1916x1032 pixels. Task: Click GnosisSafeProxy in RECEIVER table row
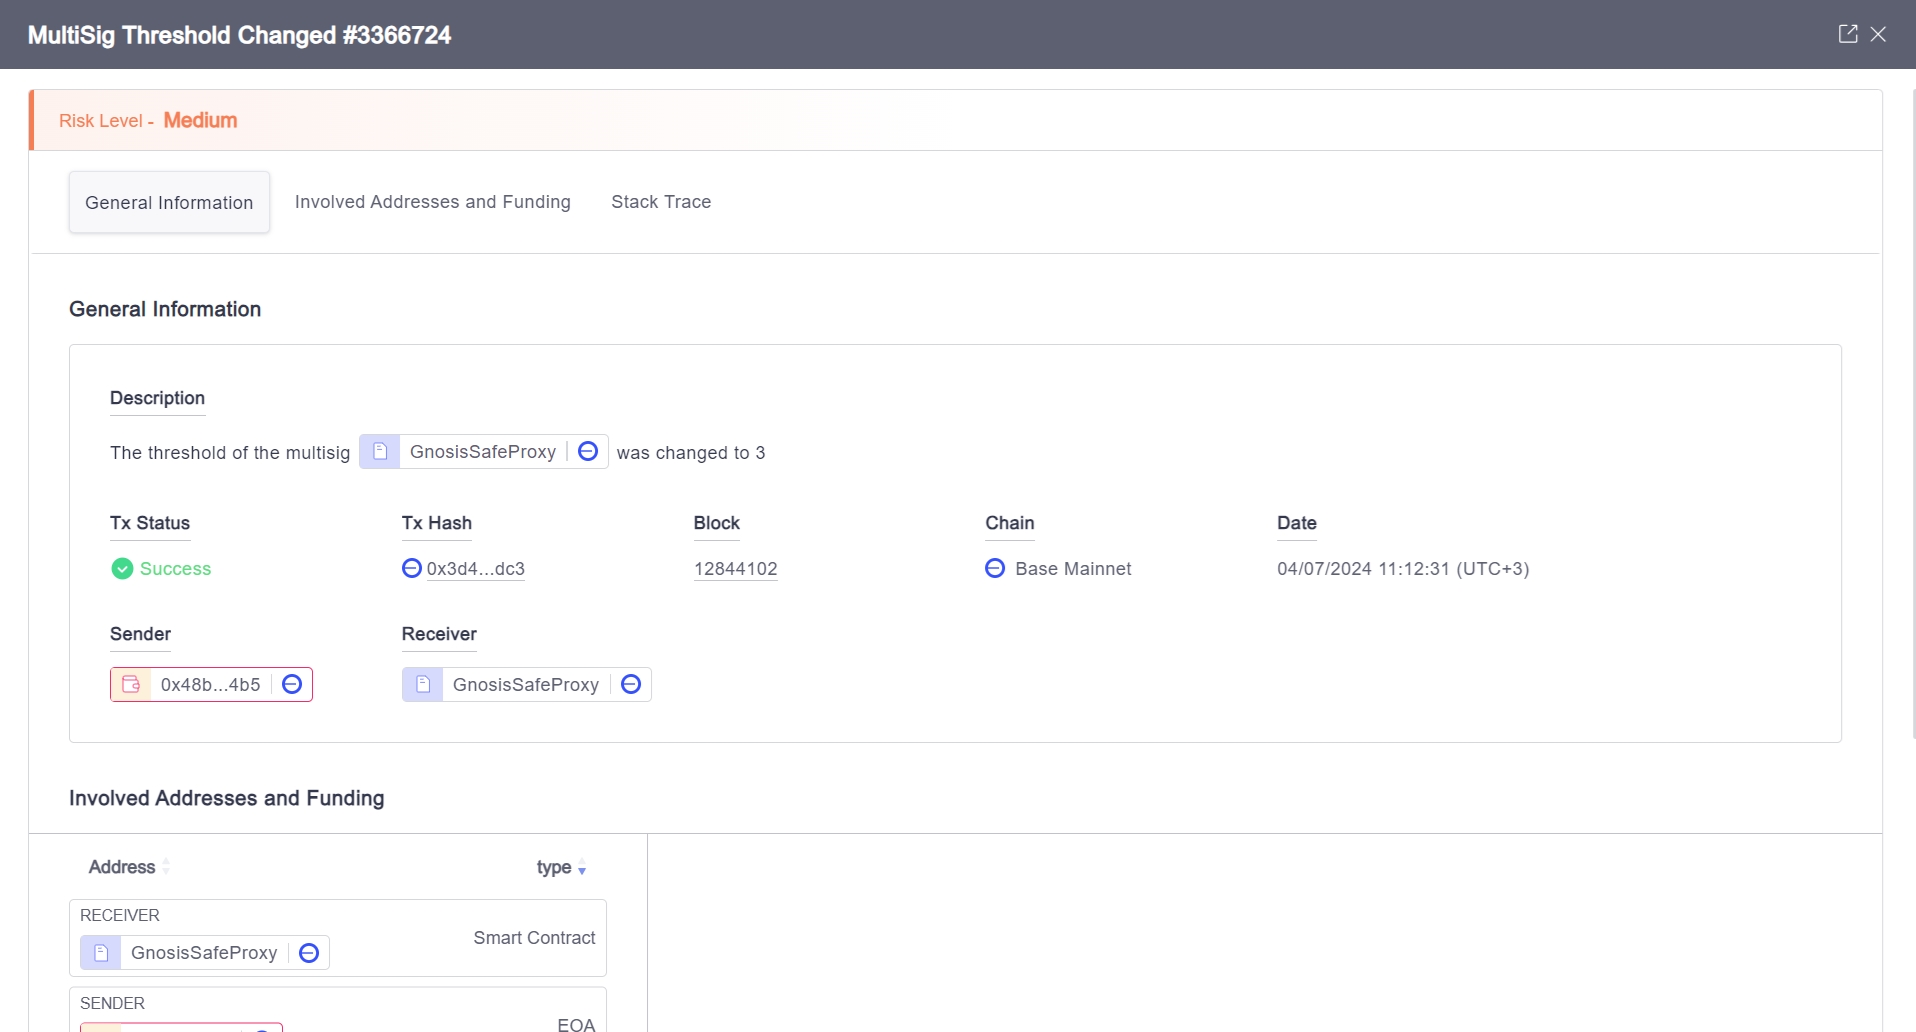point(204,953)
